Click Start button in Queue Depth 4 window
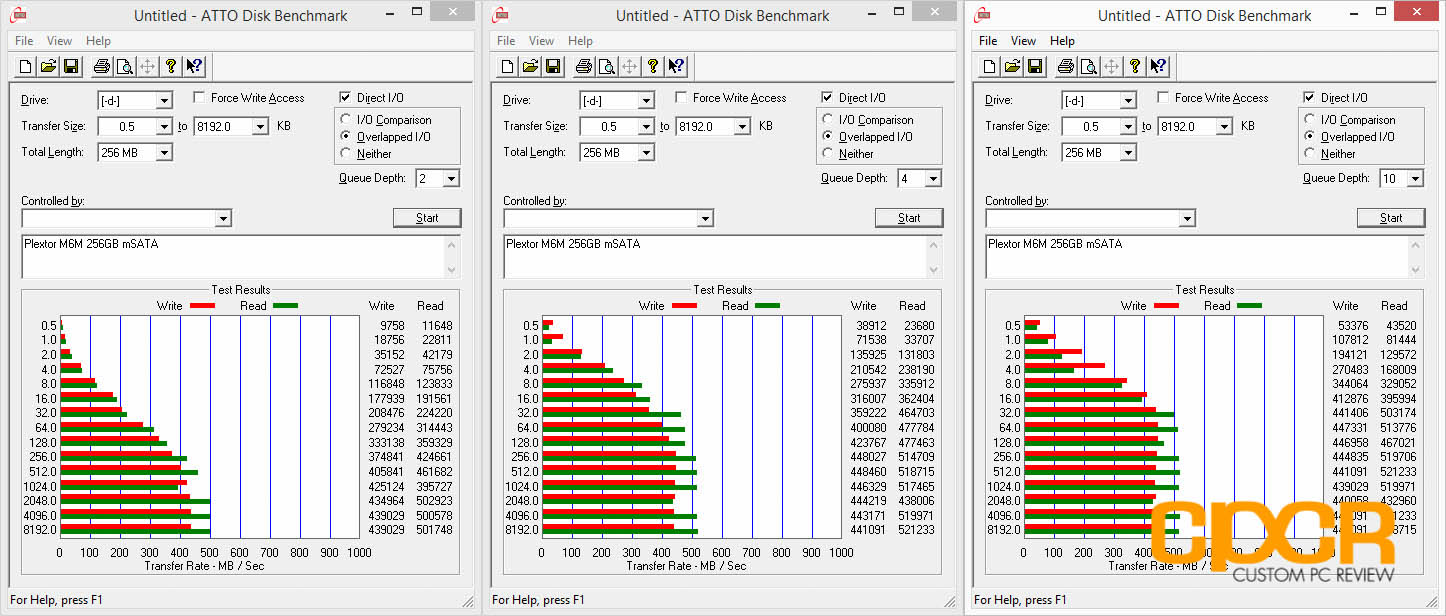The height and width of the screenshot is (616, 1446). (x=909, y=218)
